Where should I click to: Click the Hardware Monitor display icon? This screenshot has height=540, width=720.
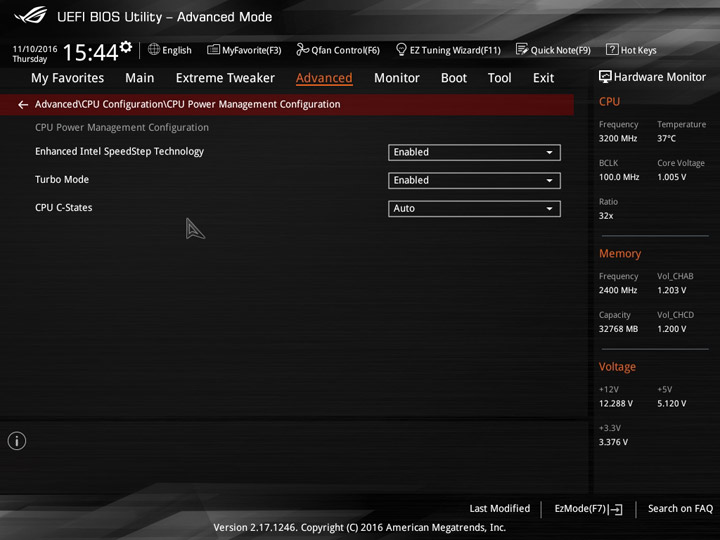click(605, 77)
